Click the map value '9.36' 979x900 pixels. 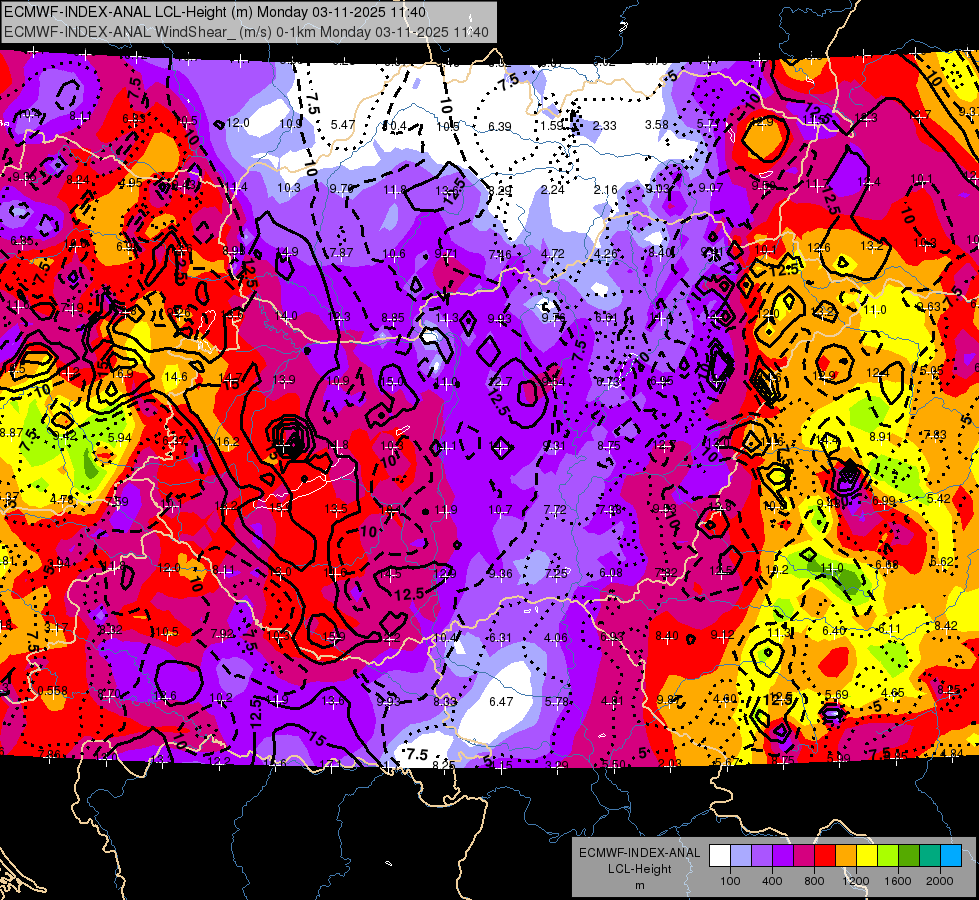(500, 573)
